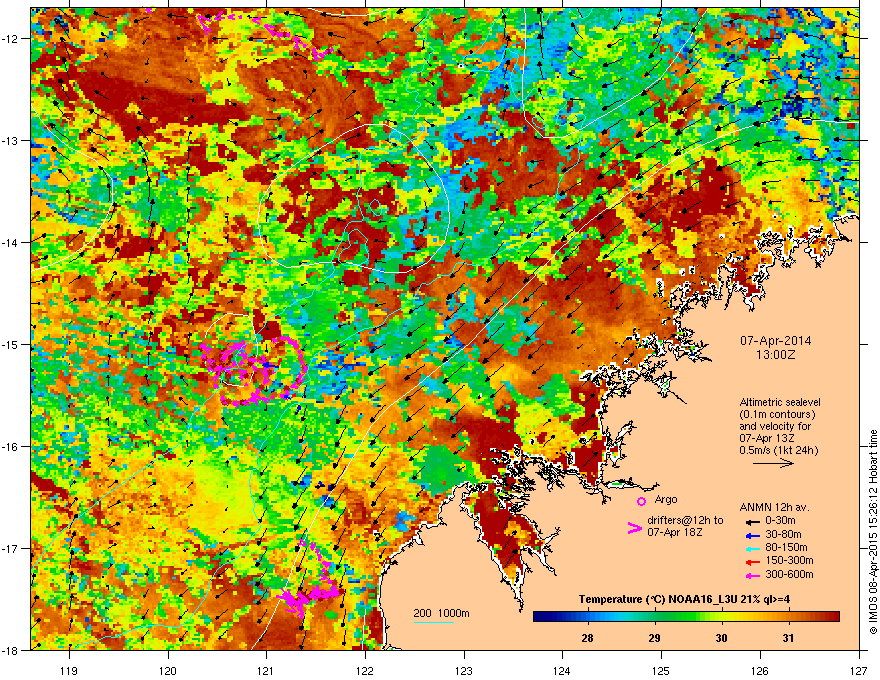Image resolution: width=880 pixels, height=680 pixels.
Task: Click the '-15' latitude axis label
Action: 10,344
